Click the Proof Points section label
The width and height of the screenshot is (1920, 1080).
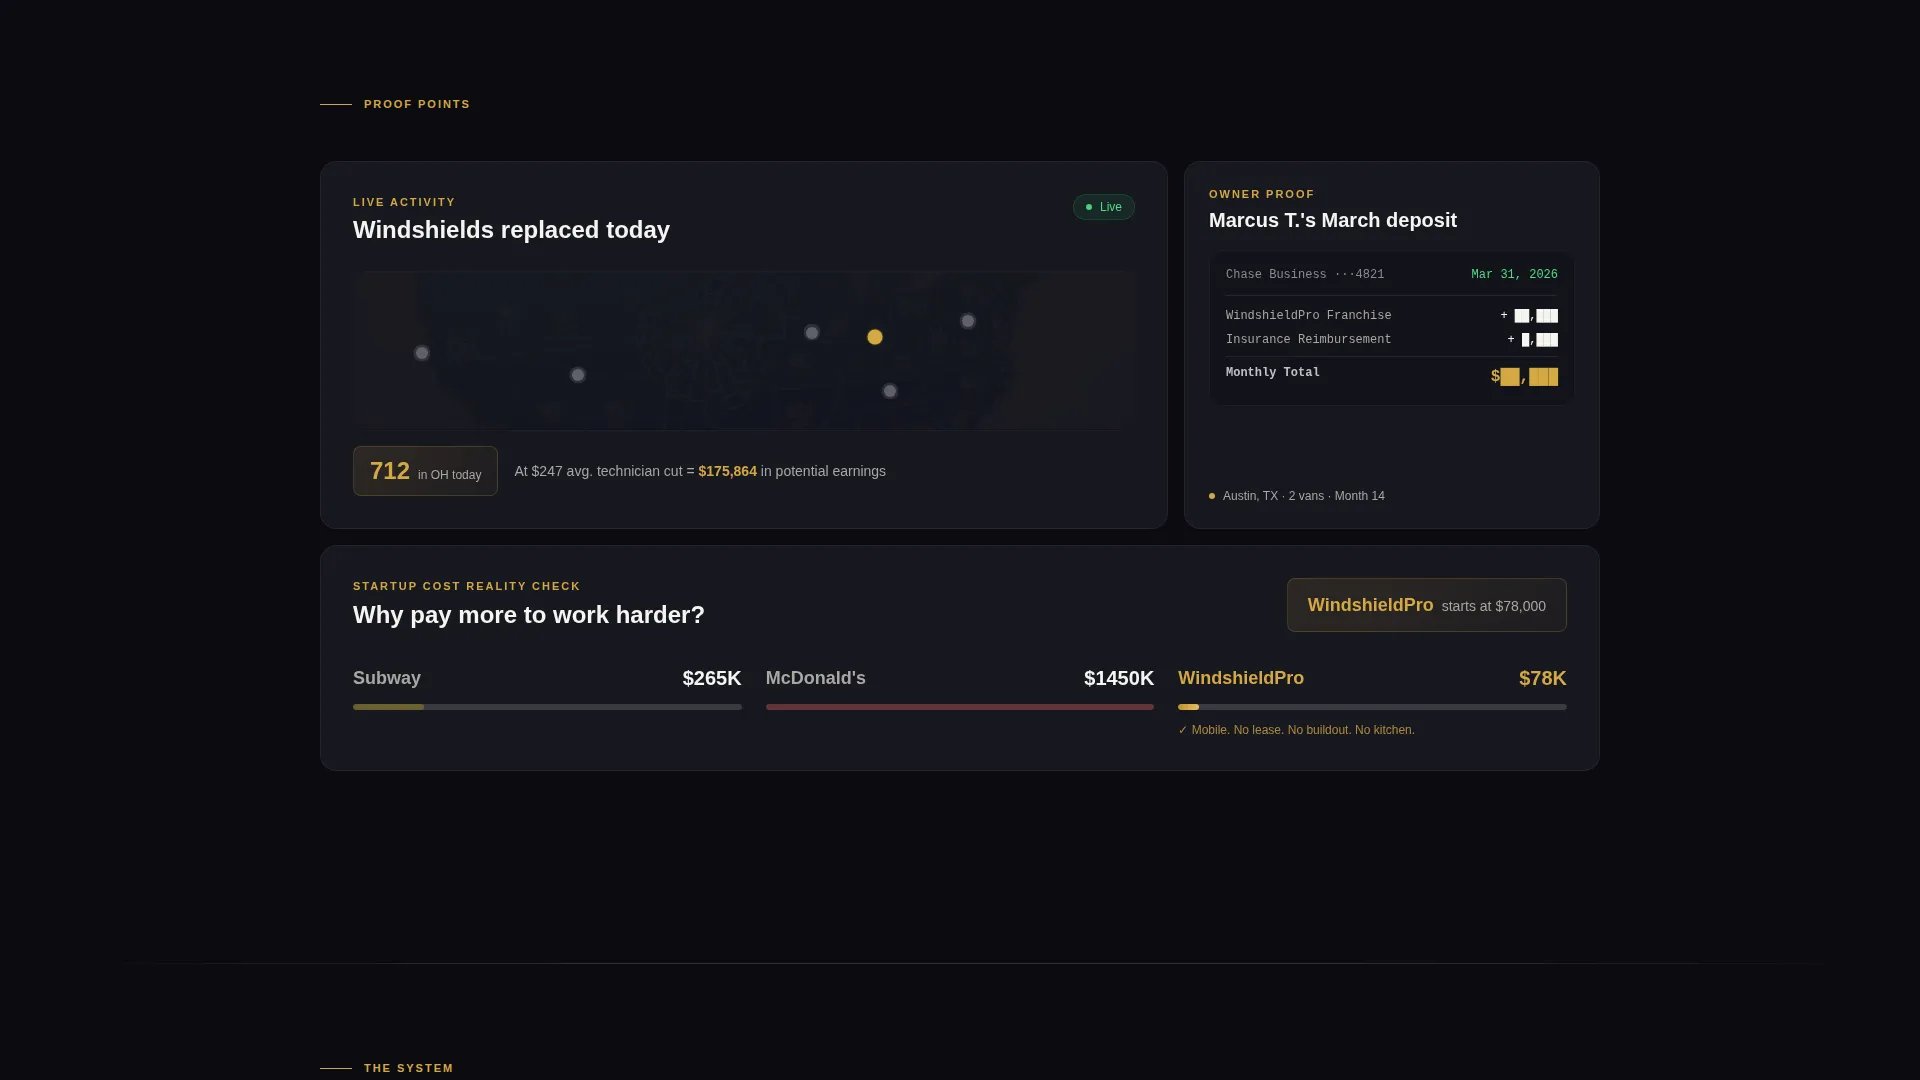pos(417,104)
